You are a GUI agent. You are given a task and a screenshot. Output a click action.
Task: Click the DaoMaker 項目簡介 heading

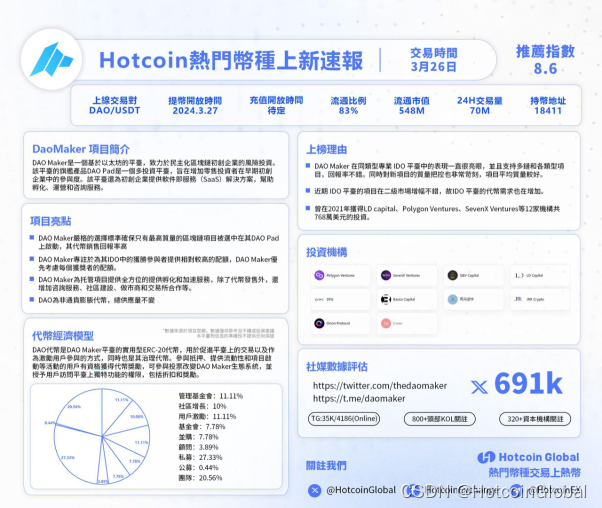(x=81, y=149)
